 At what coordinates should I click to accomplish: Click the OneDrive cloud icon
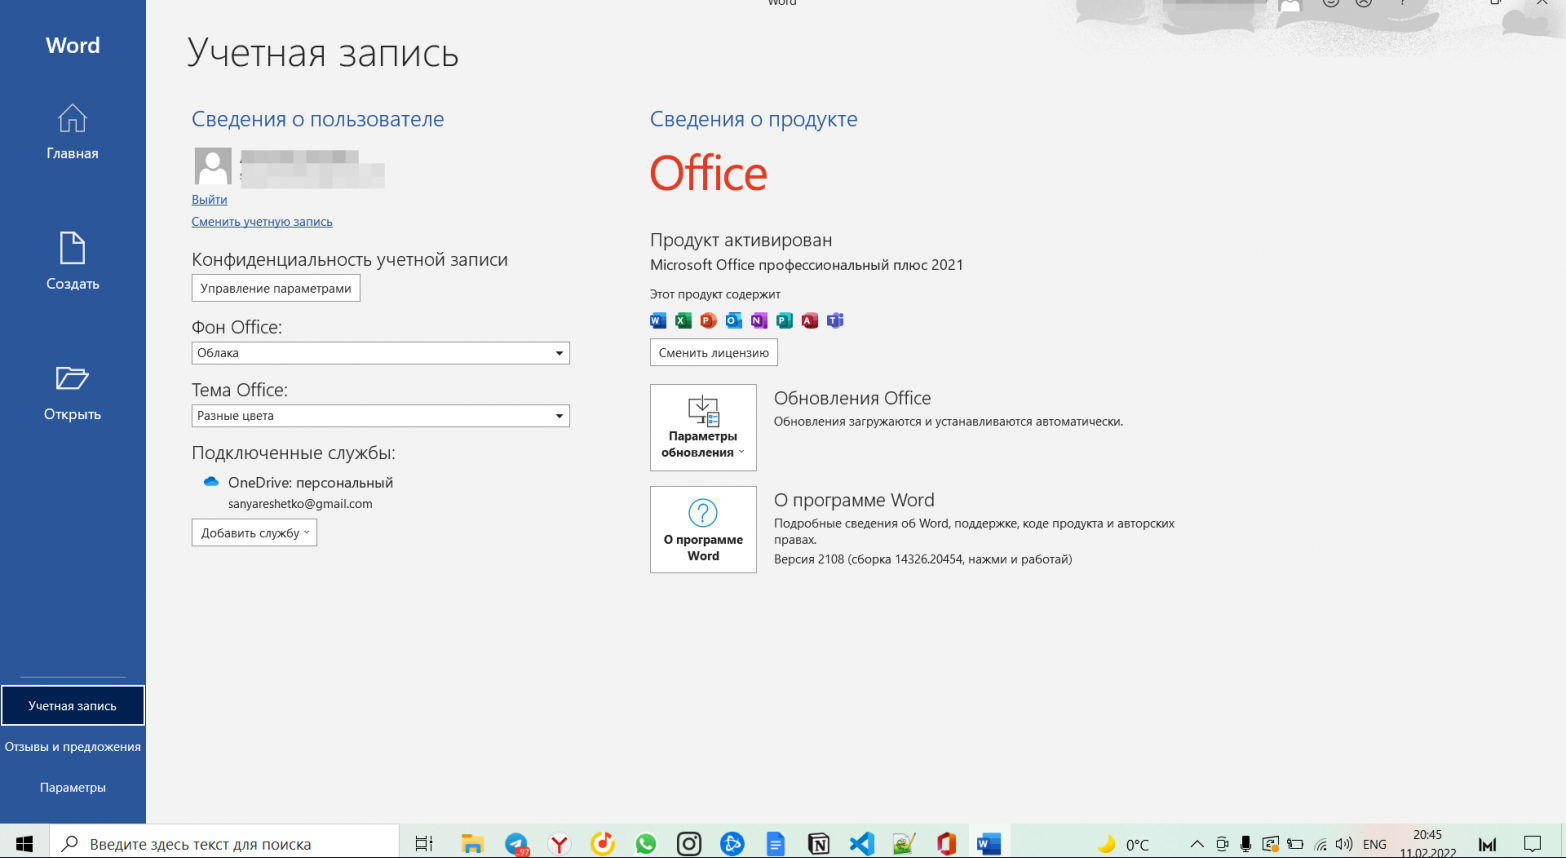click(x=211, y=482)
